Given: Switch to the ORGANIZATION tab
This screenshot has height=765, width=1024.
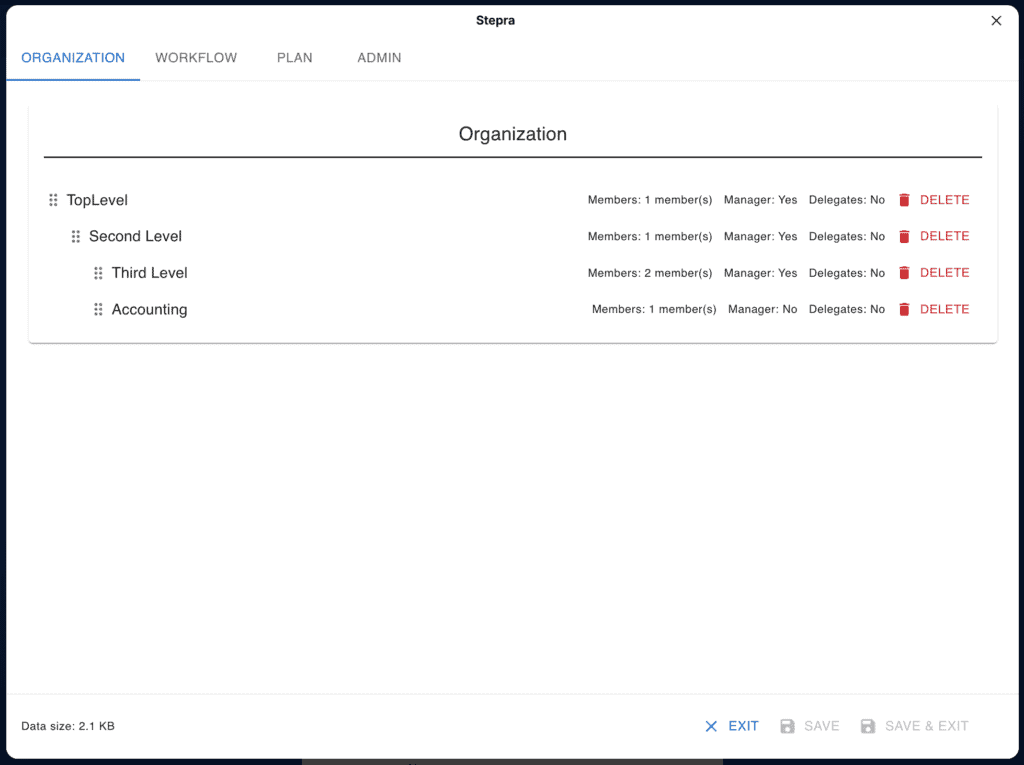Looking at the screenshot, I should pyautogui.click(x=73, y=57).
